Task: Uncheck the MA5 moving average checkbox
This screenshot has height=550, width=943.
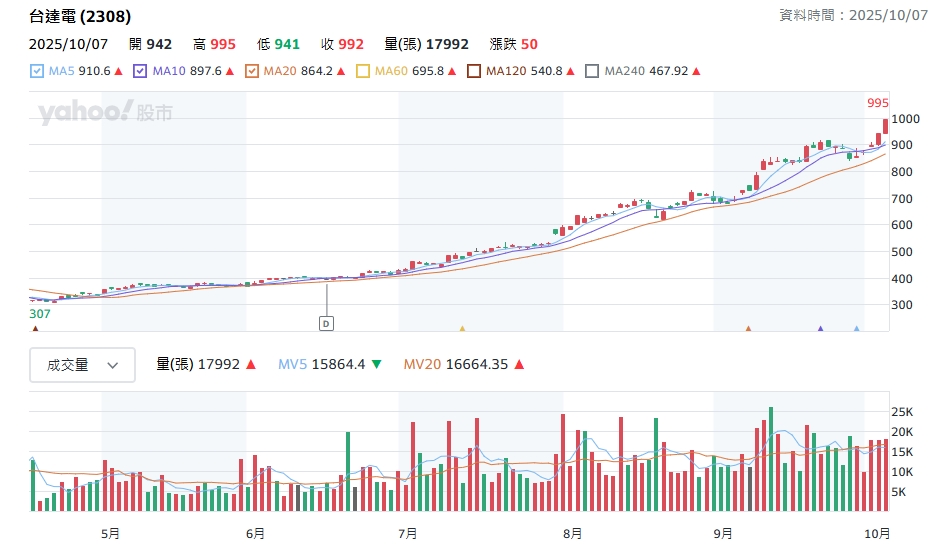Action: tap(37, 71)
